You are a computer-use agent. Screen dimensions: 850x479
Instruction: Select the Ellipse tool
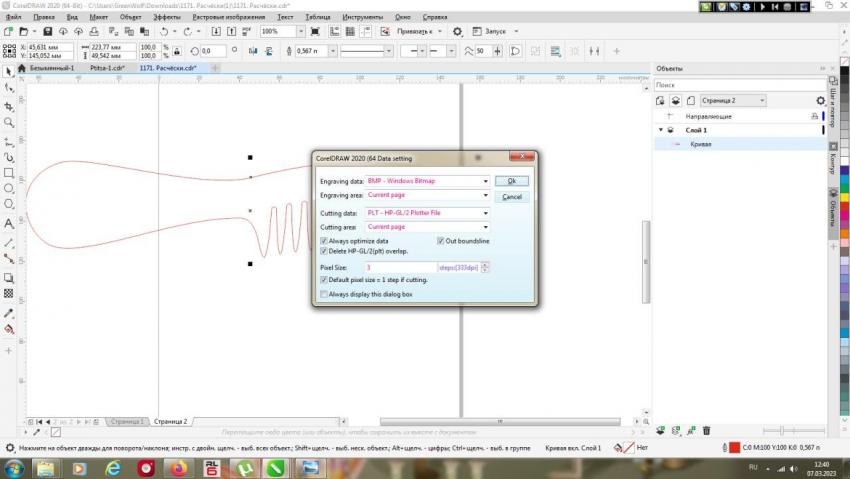(x=9, y=189)
